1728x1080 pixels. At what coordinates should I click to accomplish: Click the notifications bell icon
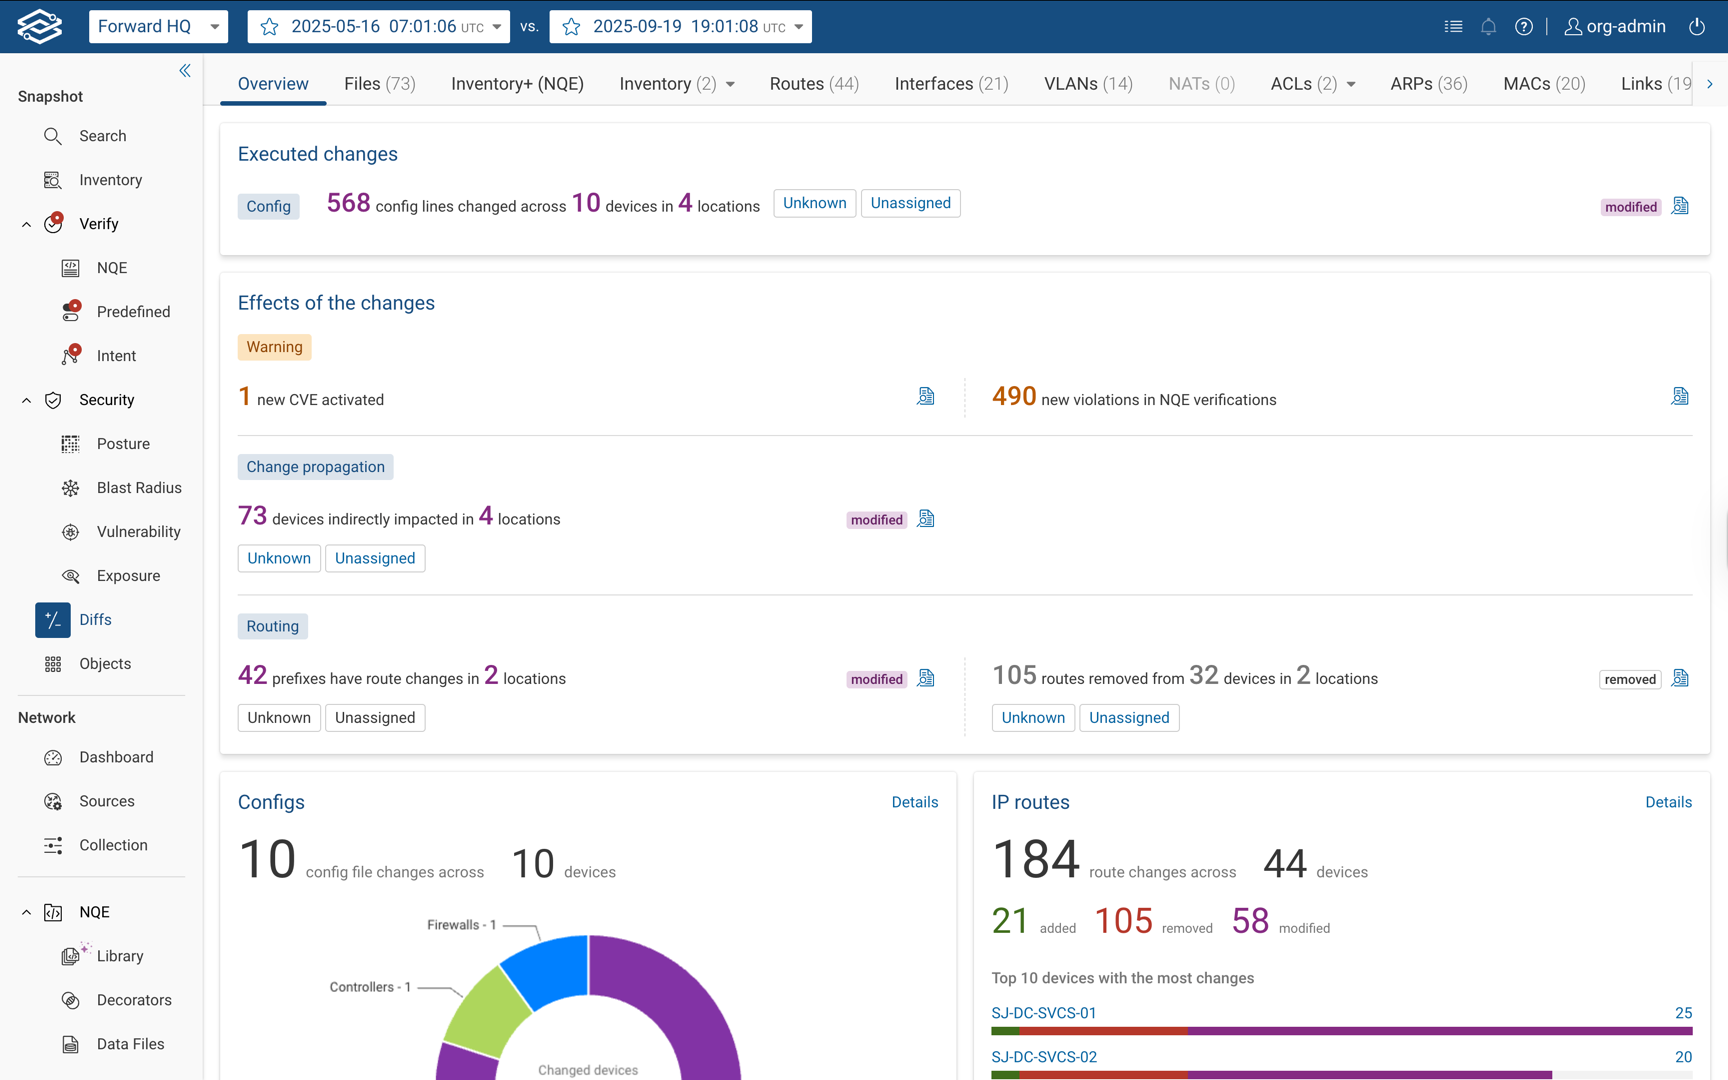[1488, 27]
